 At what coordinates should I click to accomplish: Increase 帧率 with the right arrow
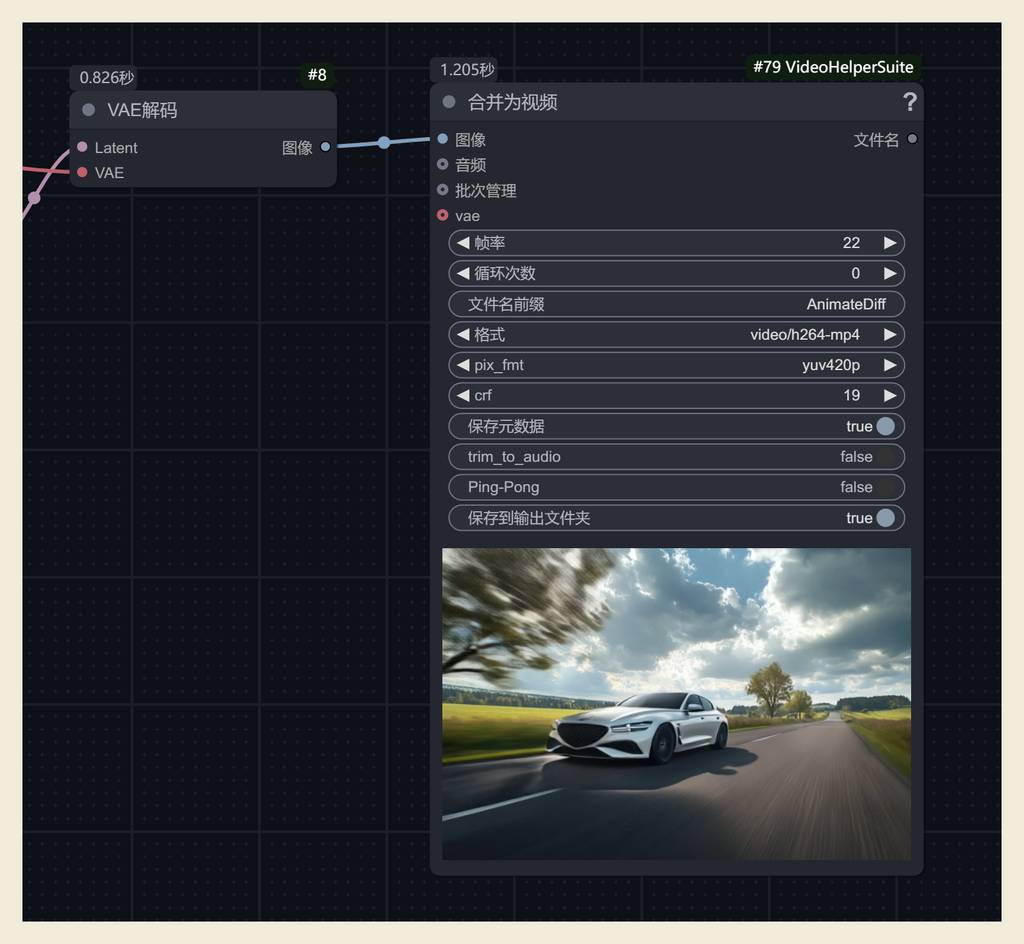click(x=889, y=243)
